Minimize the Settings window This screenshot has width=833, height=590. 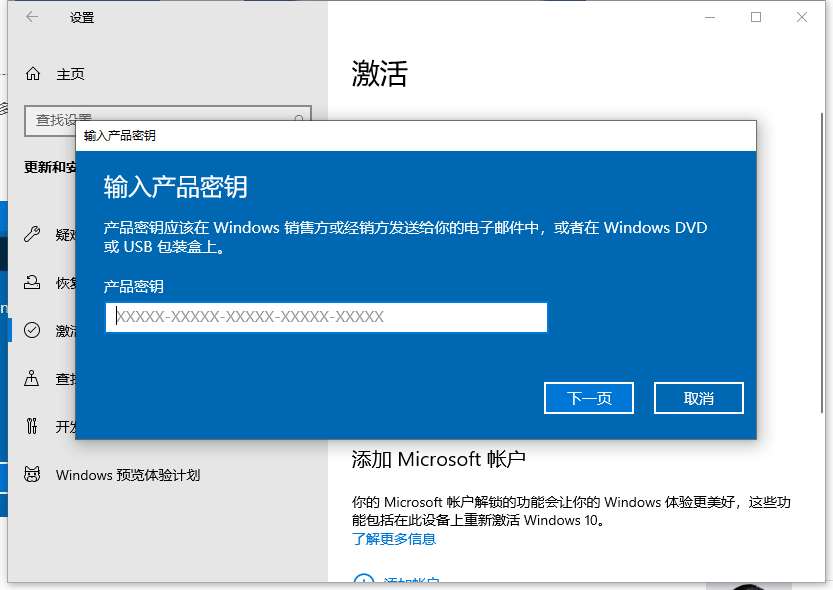click(x=710, y=17)
